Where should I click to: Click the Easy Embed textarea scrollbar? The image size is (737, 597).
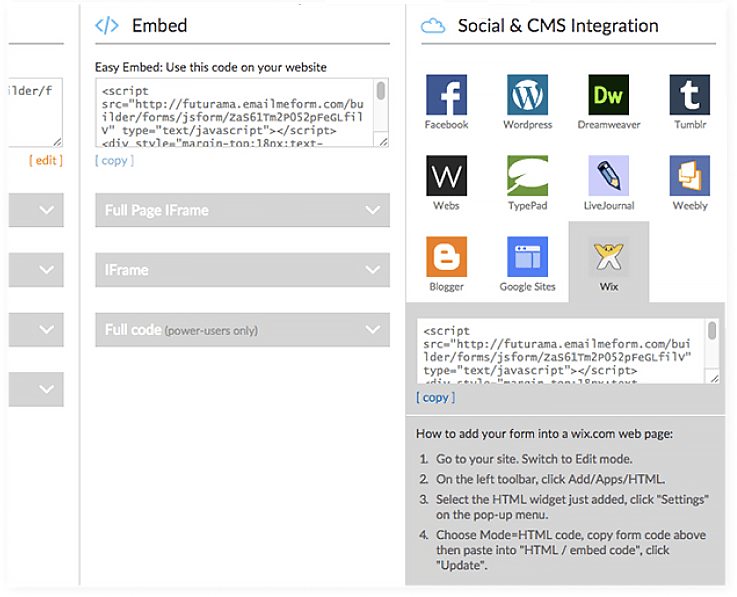[x=381, y=91]
